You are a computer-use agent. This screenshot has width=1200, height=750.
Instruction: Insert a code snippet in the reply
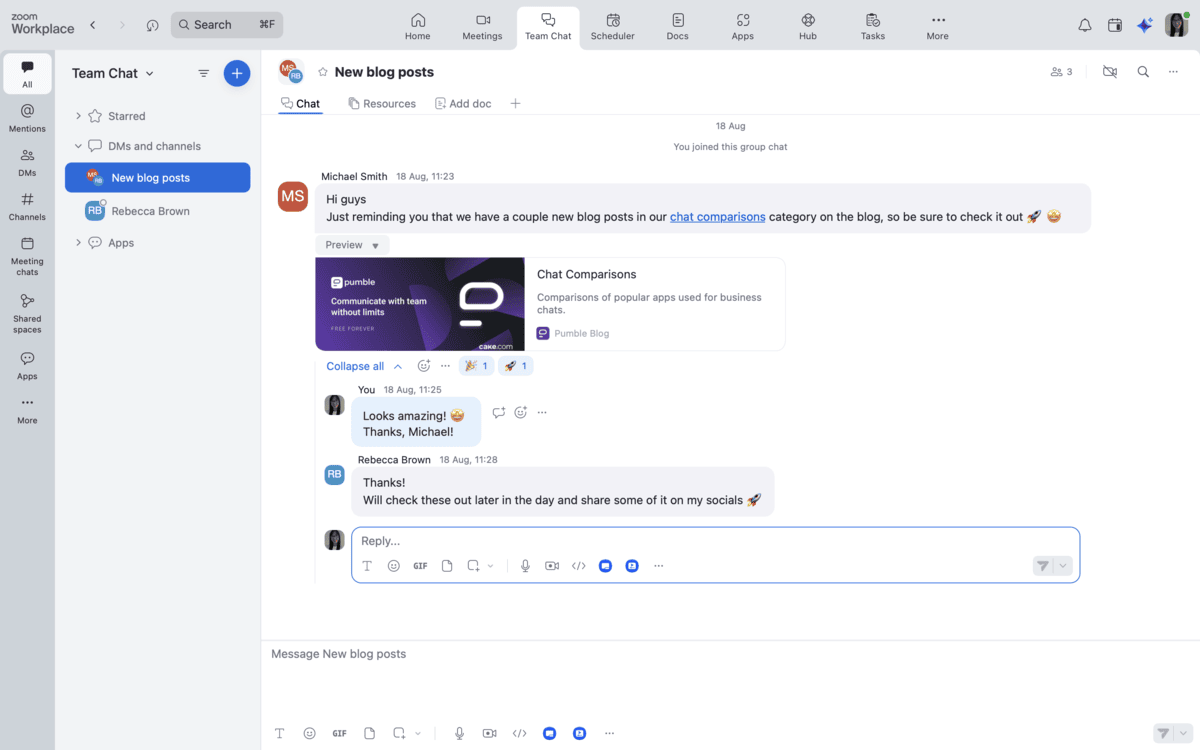point(578,565)
